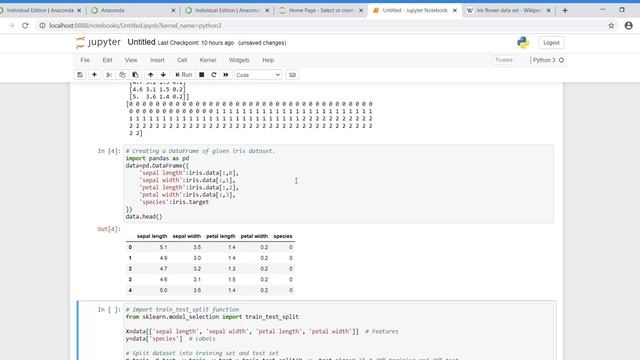
Task: Reload the page
Action: tap(25, 25)
